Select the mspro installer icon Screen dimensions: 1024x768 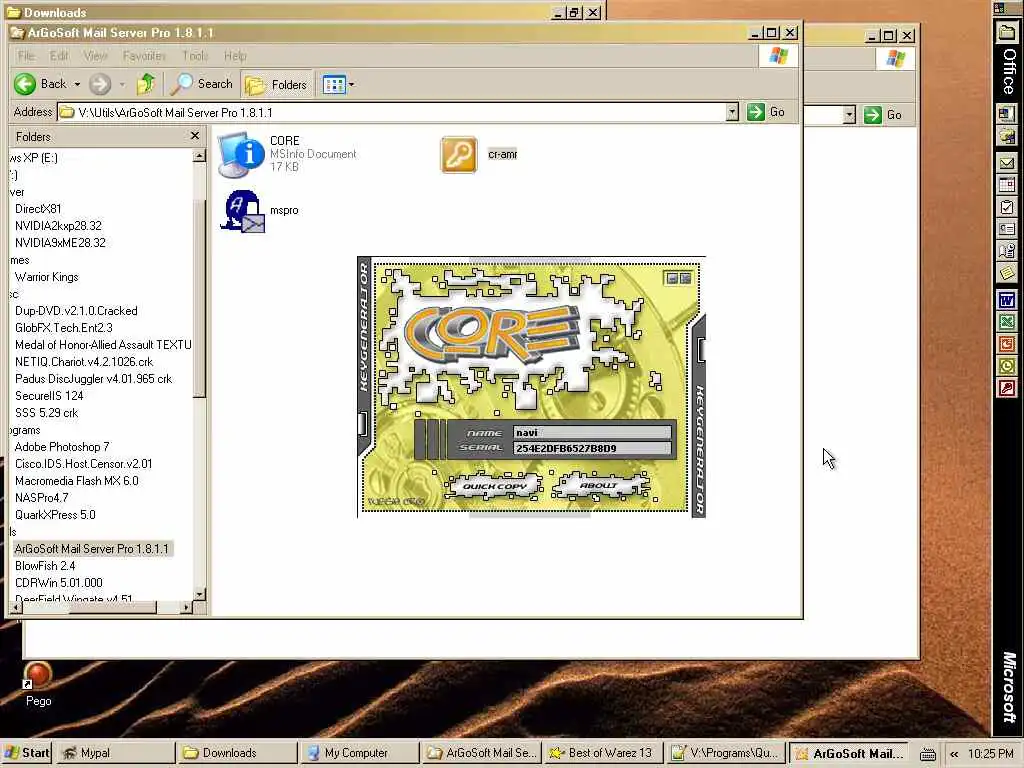point(242,211)
